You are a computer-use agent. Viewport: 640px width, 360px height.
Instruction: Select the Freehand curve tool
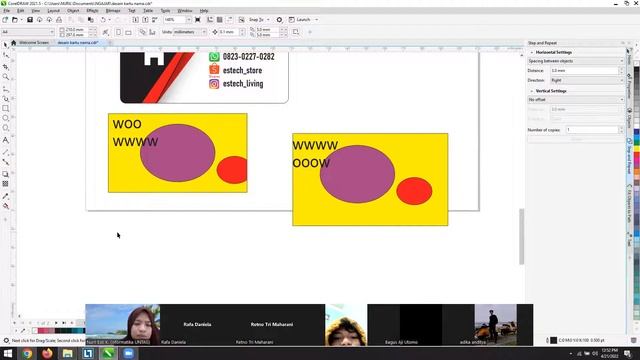(5, 88)
